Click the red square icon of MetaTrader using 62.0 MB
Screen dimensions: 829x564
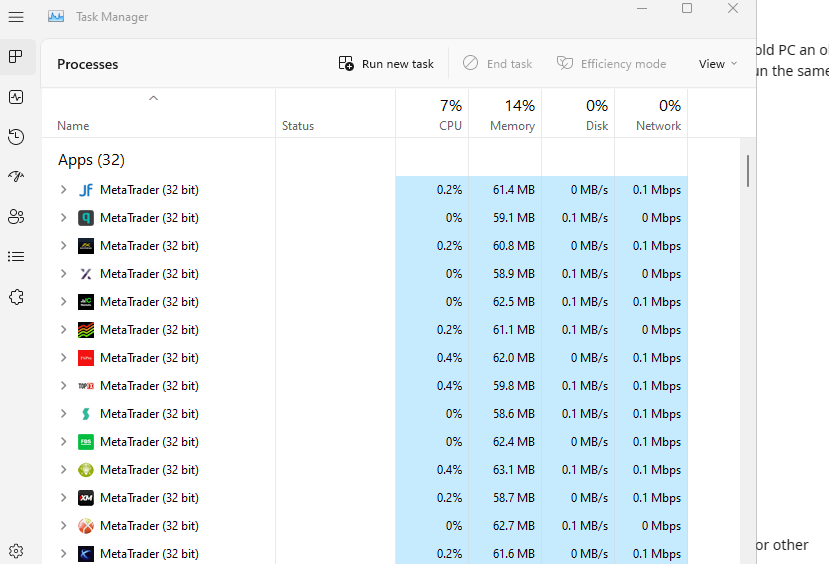[86, 358]
